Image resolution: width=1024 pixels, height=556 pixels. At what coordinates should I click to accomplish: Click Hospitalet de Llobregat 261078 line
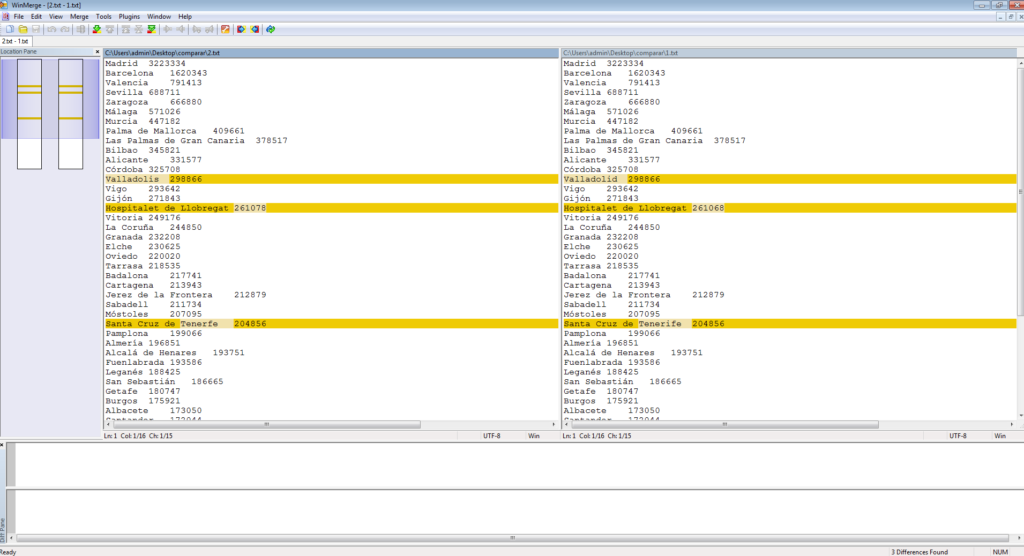coord(331,208)
